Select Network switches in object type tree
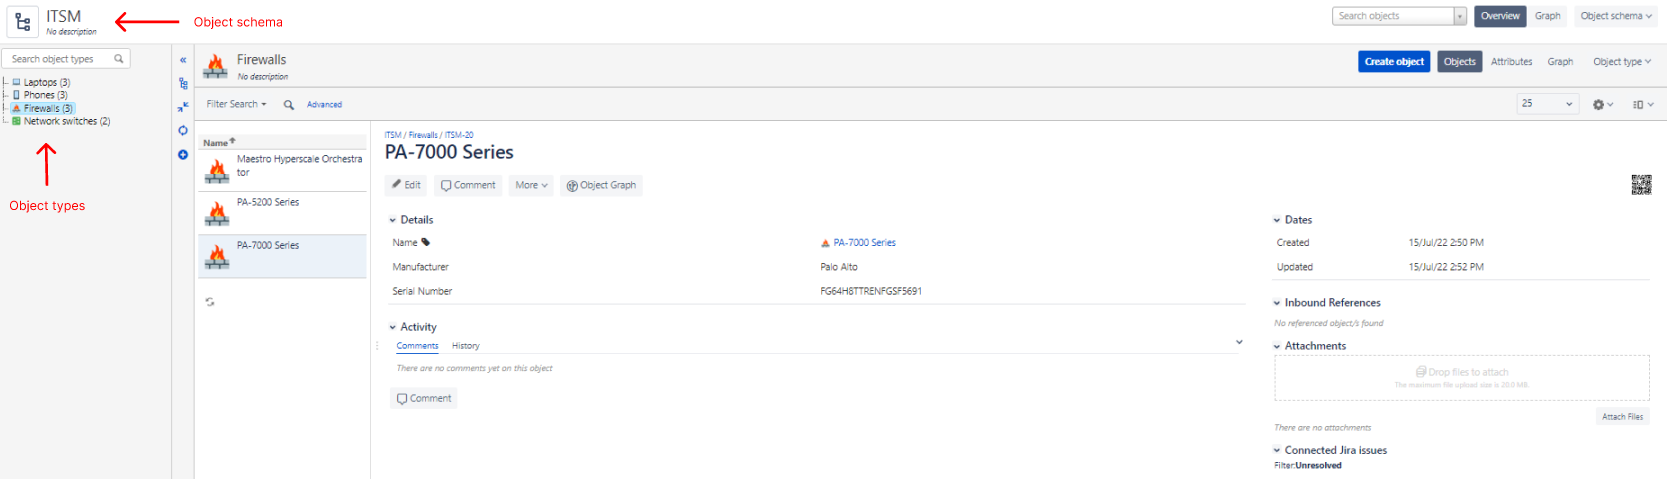1667x479 pixels. point(66,121)
